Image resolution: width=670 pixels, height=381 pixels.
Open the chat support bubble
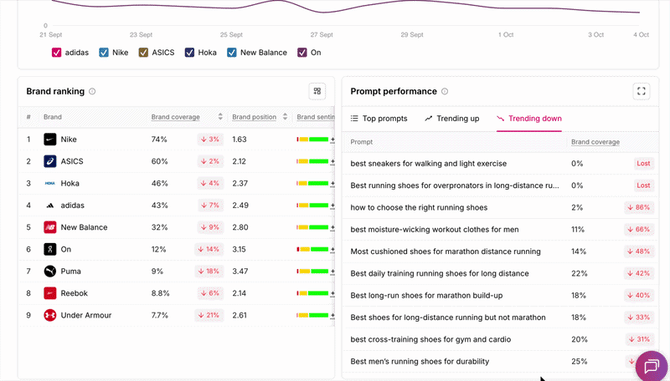click(652, 366)
